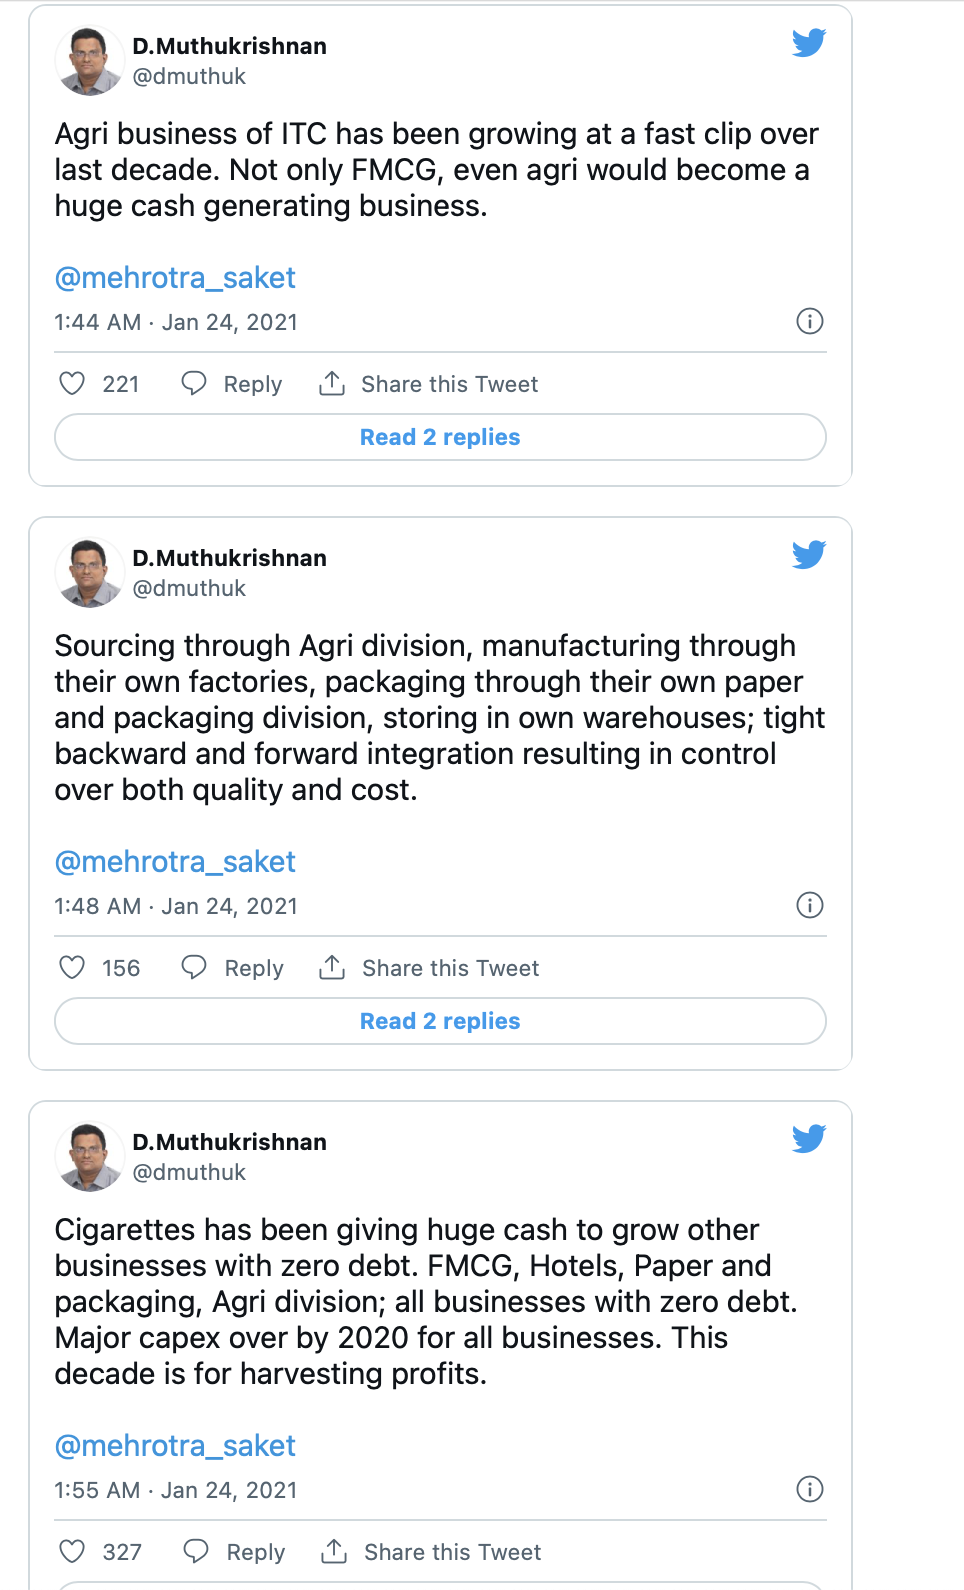964x1590 pixels.
Task: Like the Sourcing tweet with 156 likes
Action: click(x=72, y=967)
